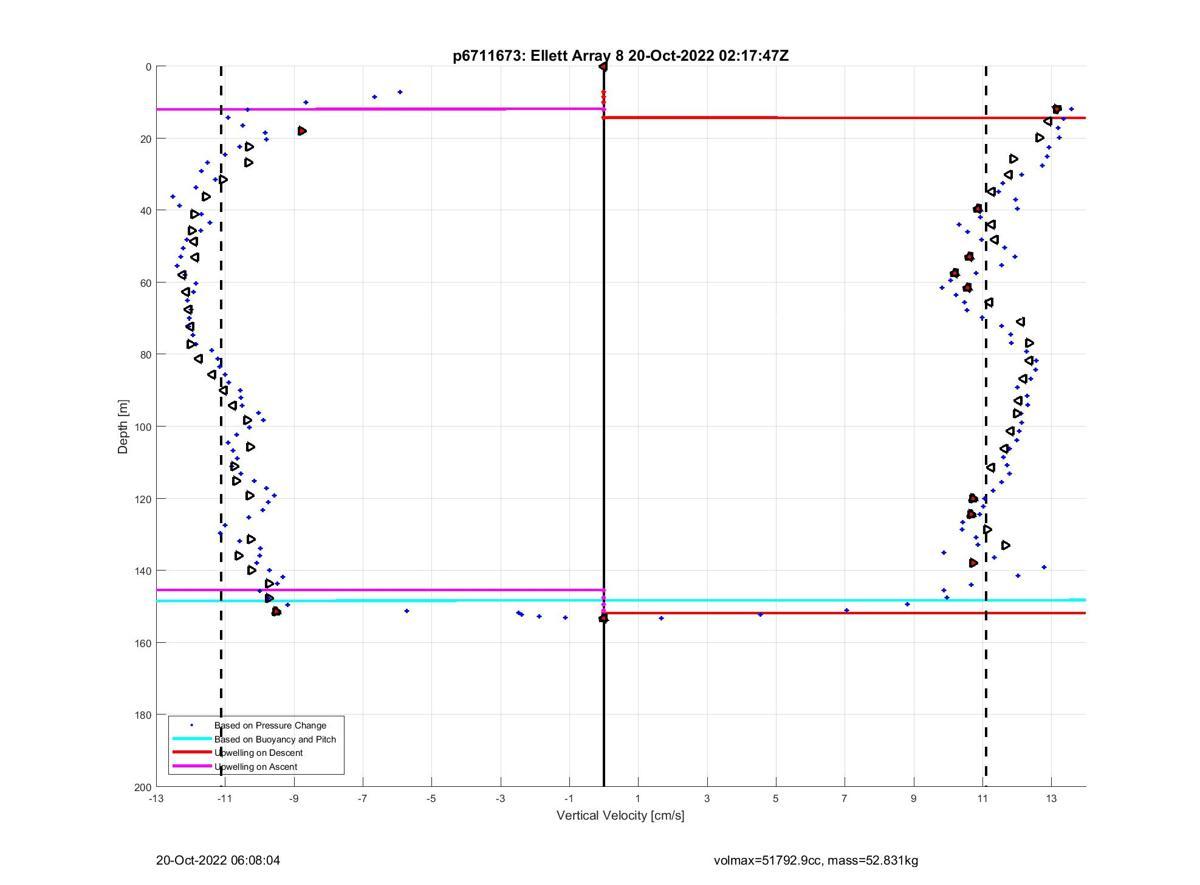
Task: Select the 'Vertical Velocity [cm/s]' x-axis label
Action: pyautogui.click(x=620, y=816)
